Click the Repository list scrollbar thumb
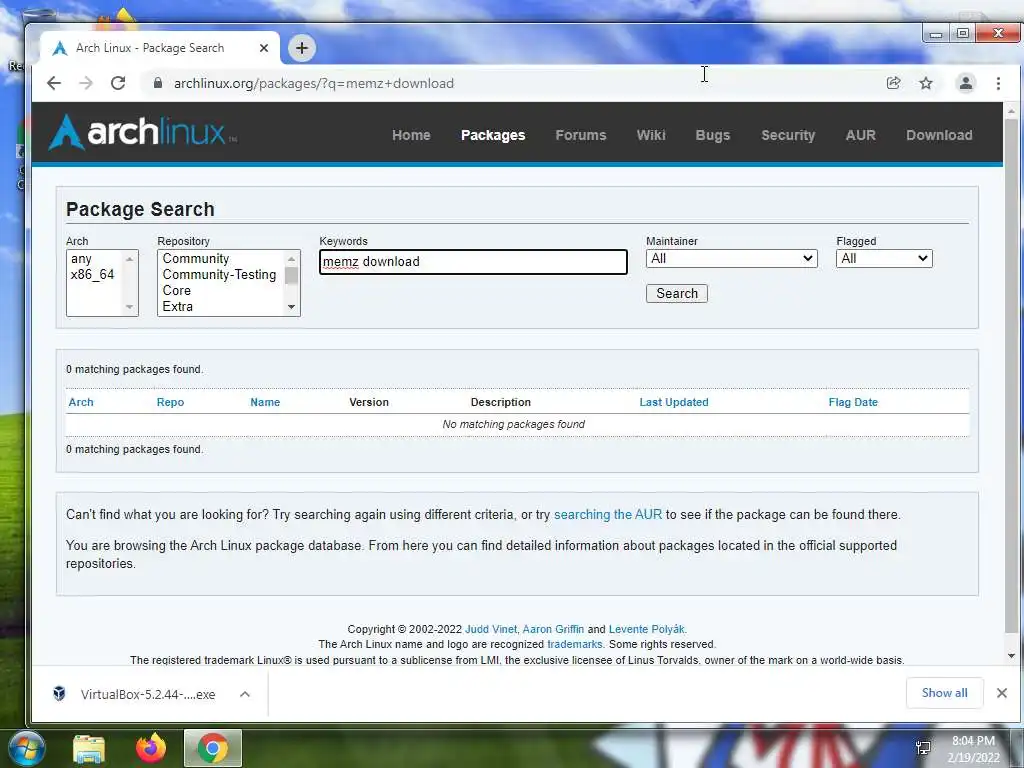1024x768 pixels. click(x=291, y=276)
